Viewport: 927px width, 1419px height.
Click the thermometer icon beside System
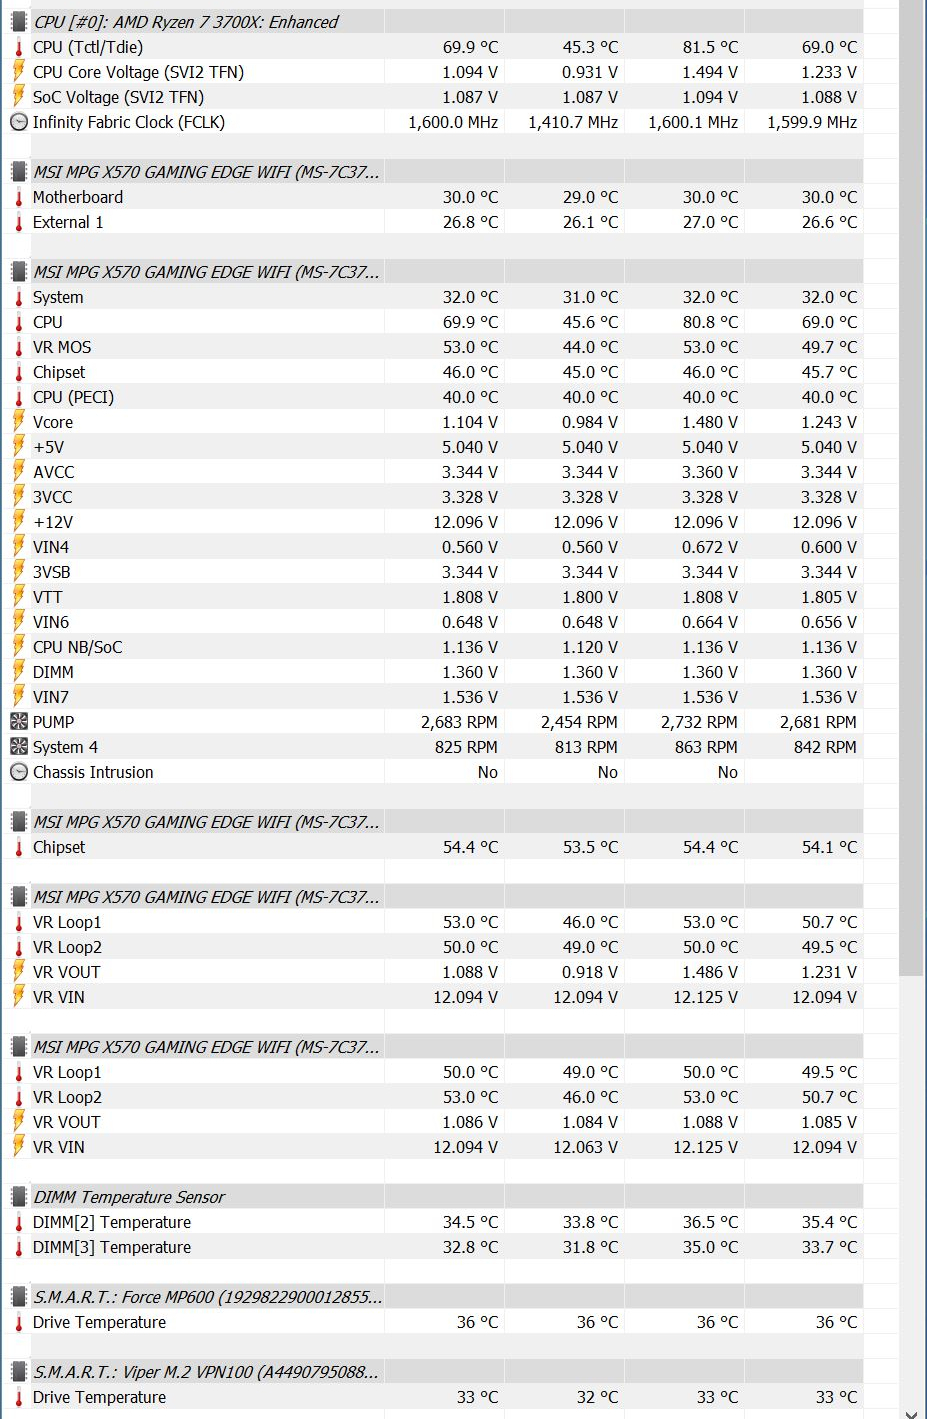(x=18, y=297)
